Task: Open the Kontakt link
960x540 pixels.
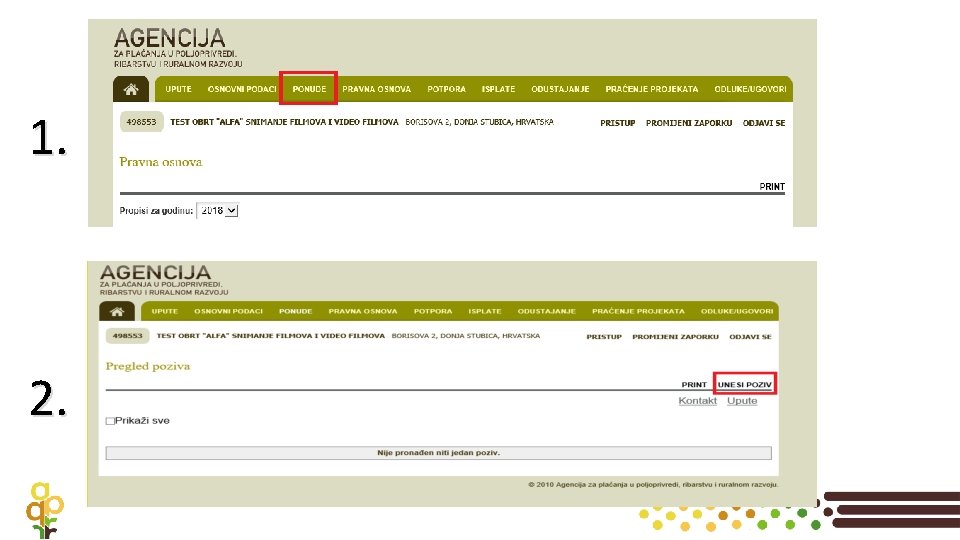Action: click(697, 401)
